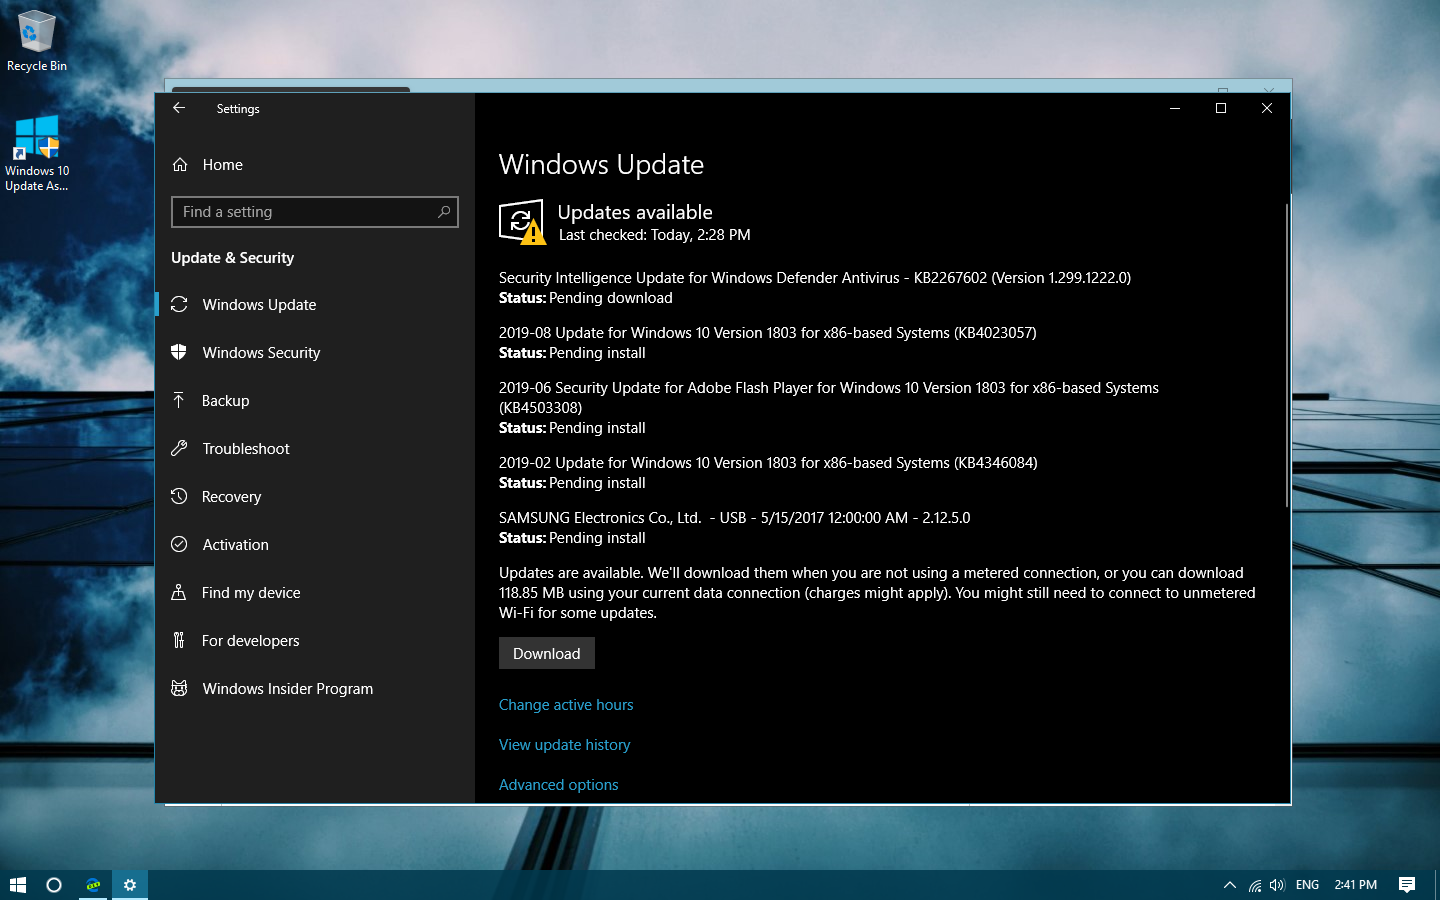The height and width of the screenshot is (900, 1440).
Task: Click the Update & Security section header
Action: [x=233, y=258]
